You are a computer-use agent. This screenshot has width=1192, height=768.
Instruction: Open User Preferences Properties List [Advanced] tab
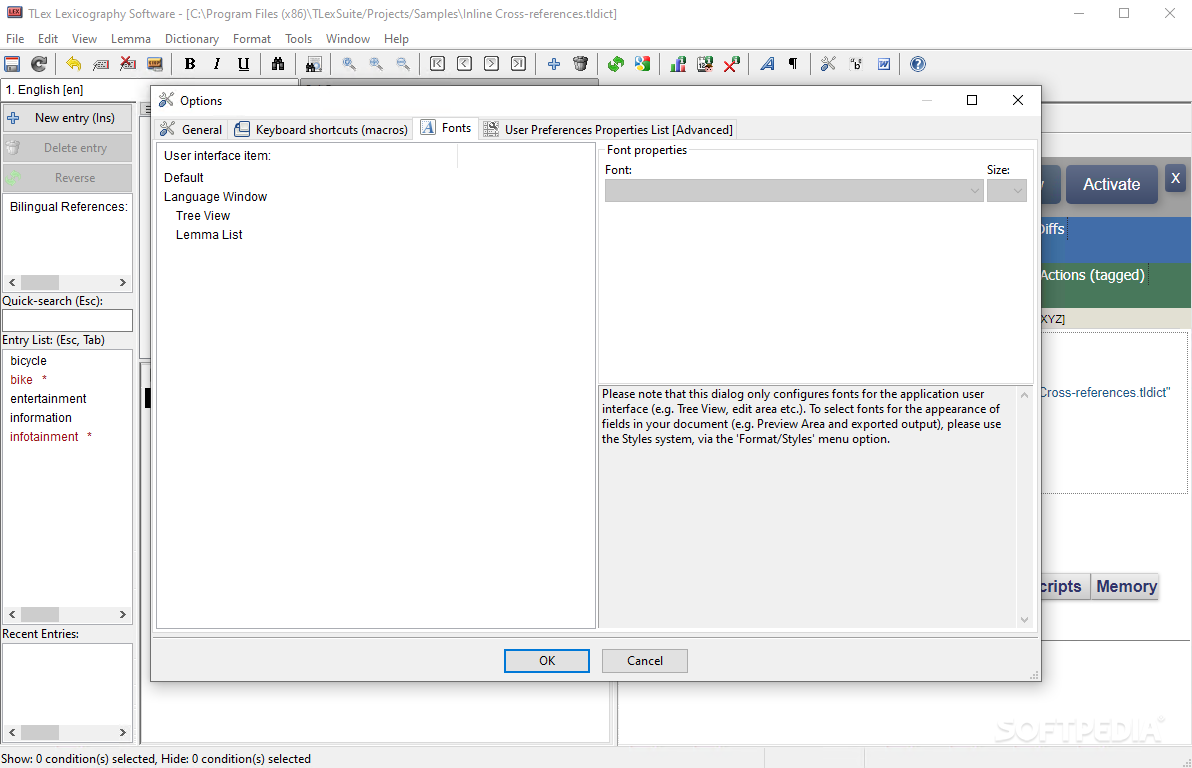(608, 129)
